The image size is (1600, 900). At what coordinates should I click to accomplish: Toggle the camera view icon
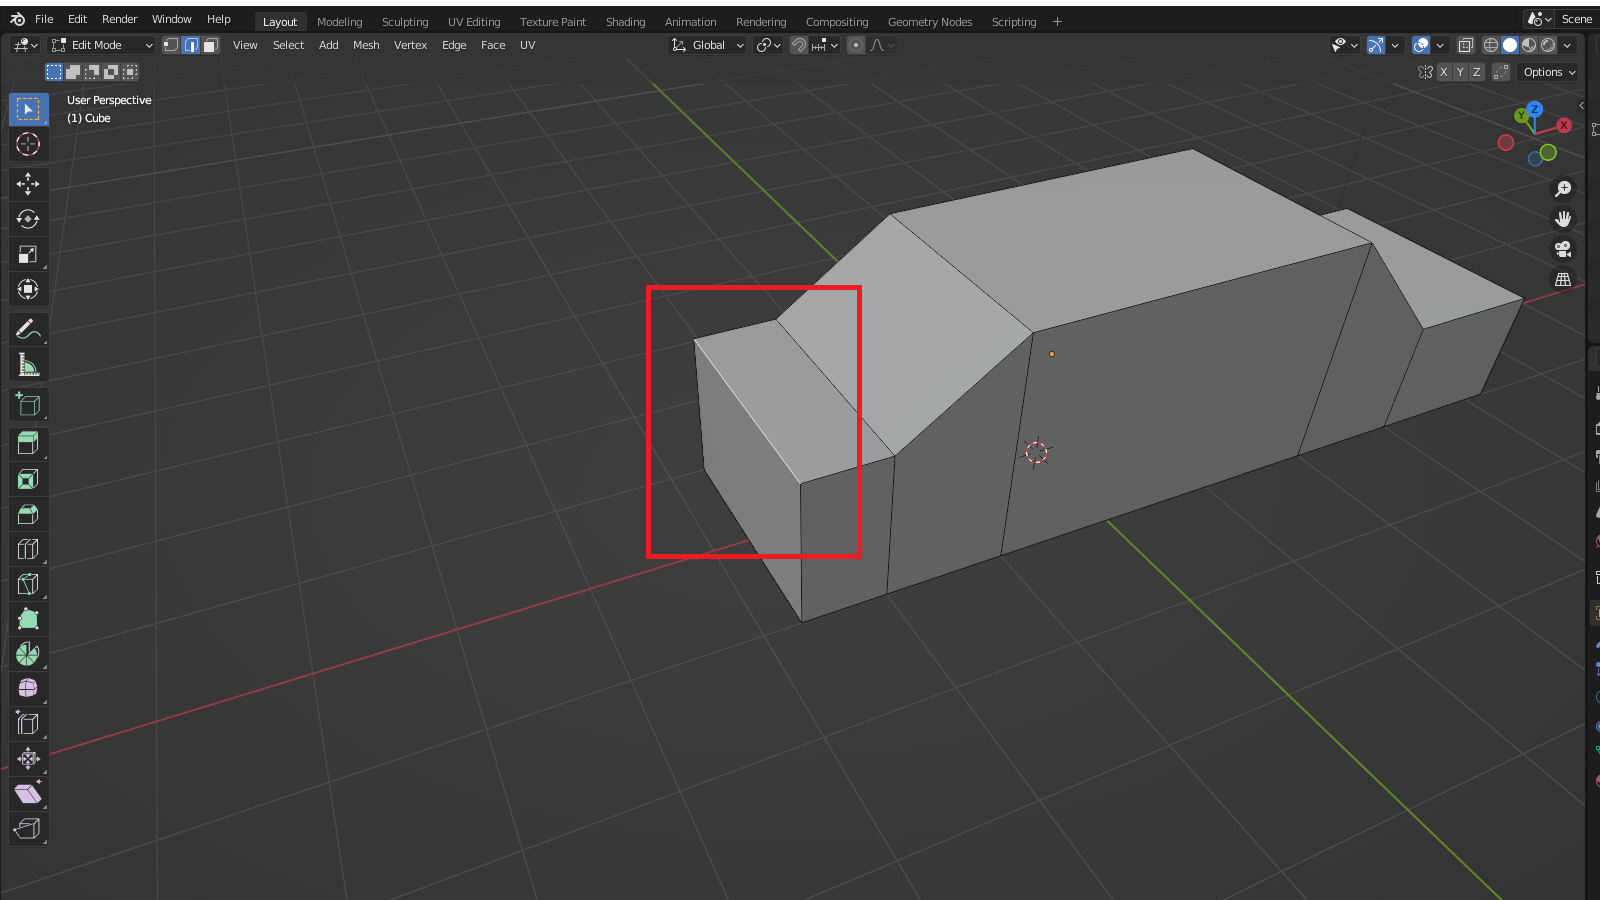point(1563,249)
